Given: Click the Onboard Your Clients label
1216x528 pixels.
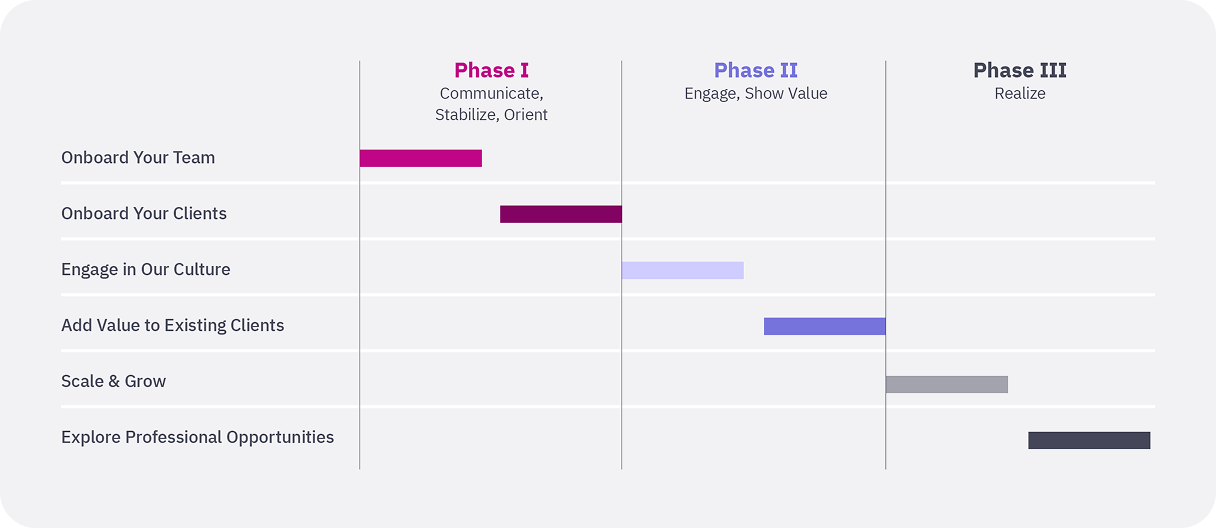Looking at the screenshot, I should click(144, 213).
